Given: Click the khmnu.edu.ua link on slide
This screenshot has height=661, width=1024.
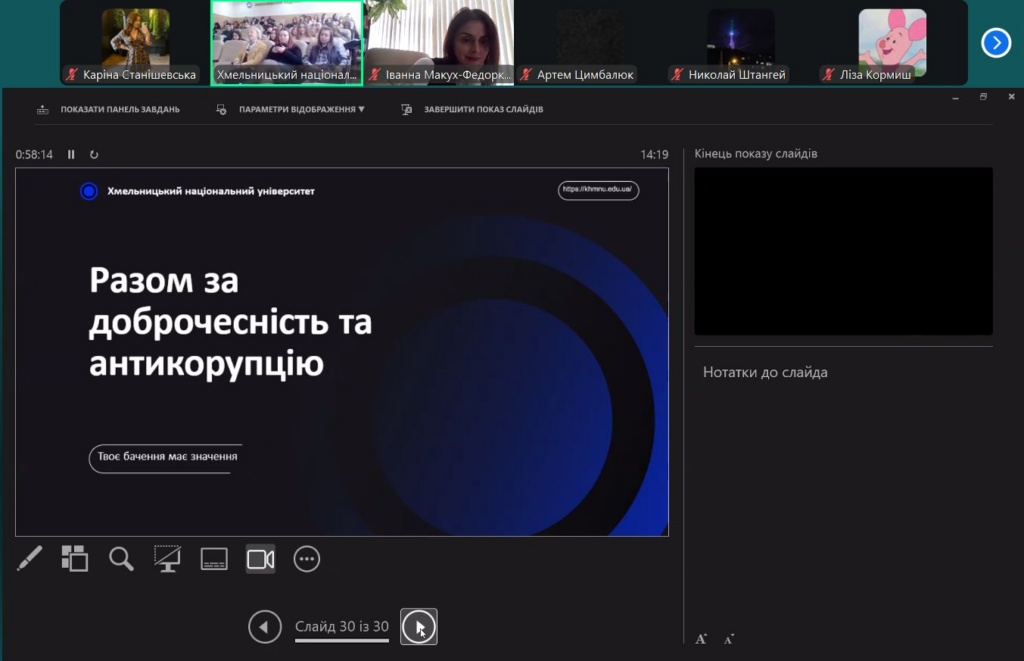Looking at the screenshot, I should click(x=598, y=189).
